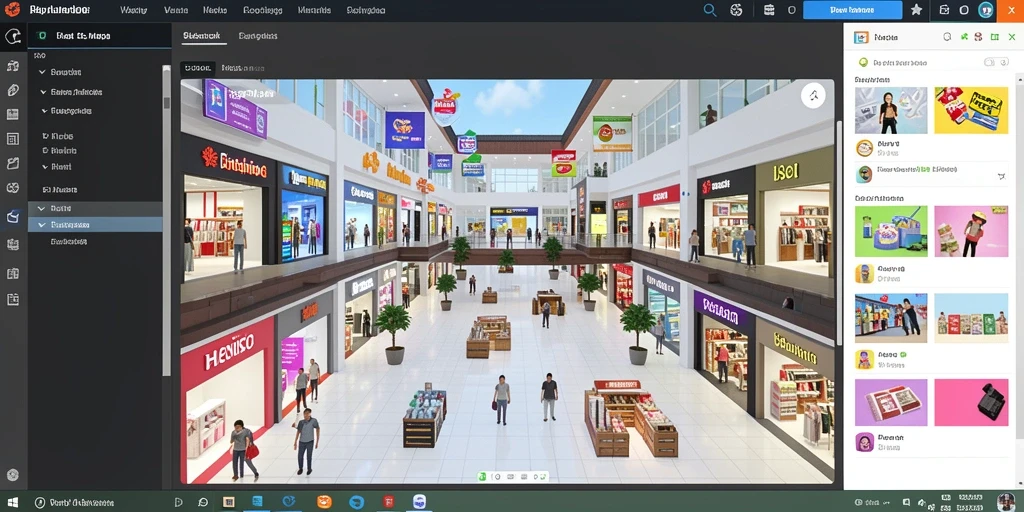Open the orange face app in the taskbar
Viewport: 1024px width, 512px height.
324,502
